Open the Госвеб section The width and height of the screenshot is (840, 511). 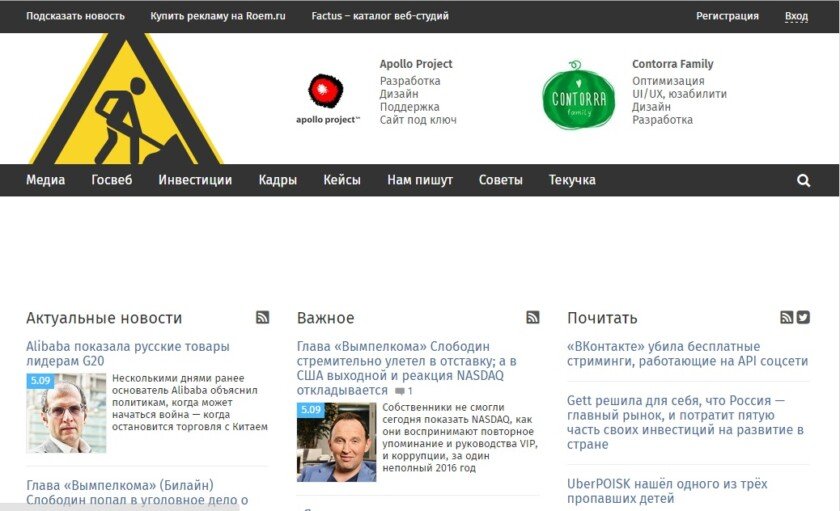click(x=111, y=180)
